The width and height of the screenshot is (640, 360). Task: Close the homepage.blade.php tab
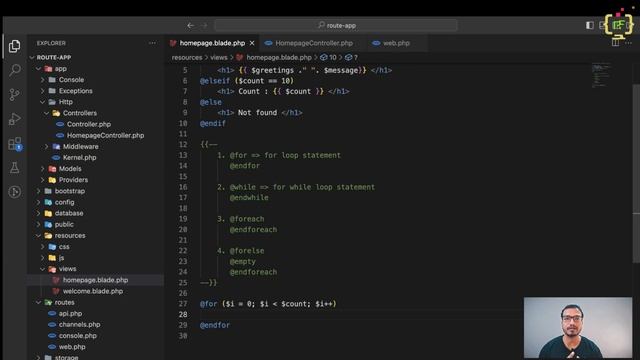click(x=252, y=43)
